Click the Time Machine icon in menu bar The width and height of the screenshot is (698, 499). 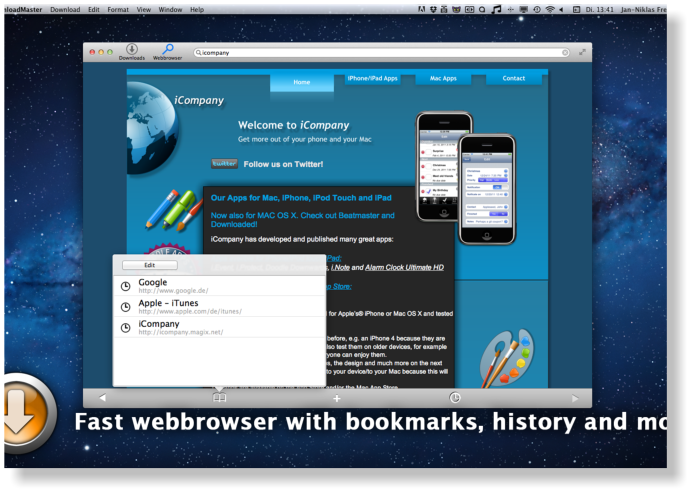tap(537, 9)
